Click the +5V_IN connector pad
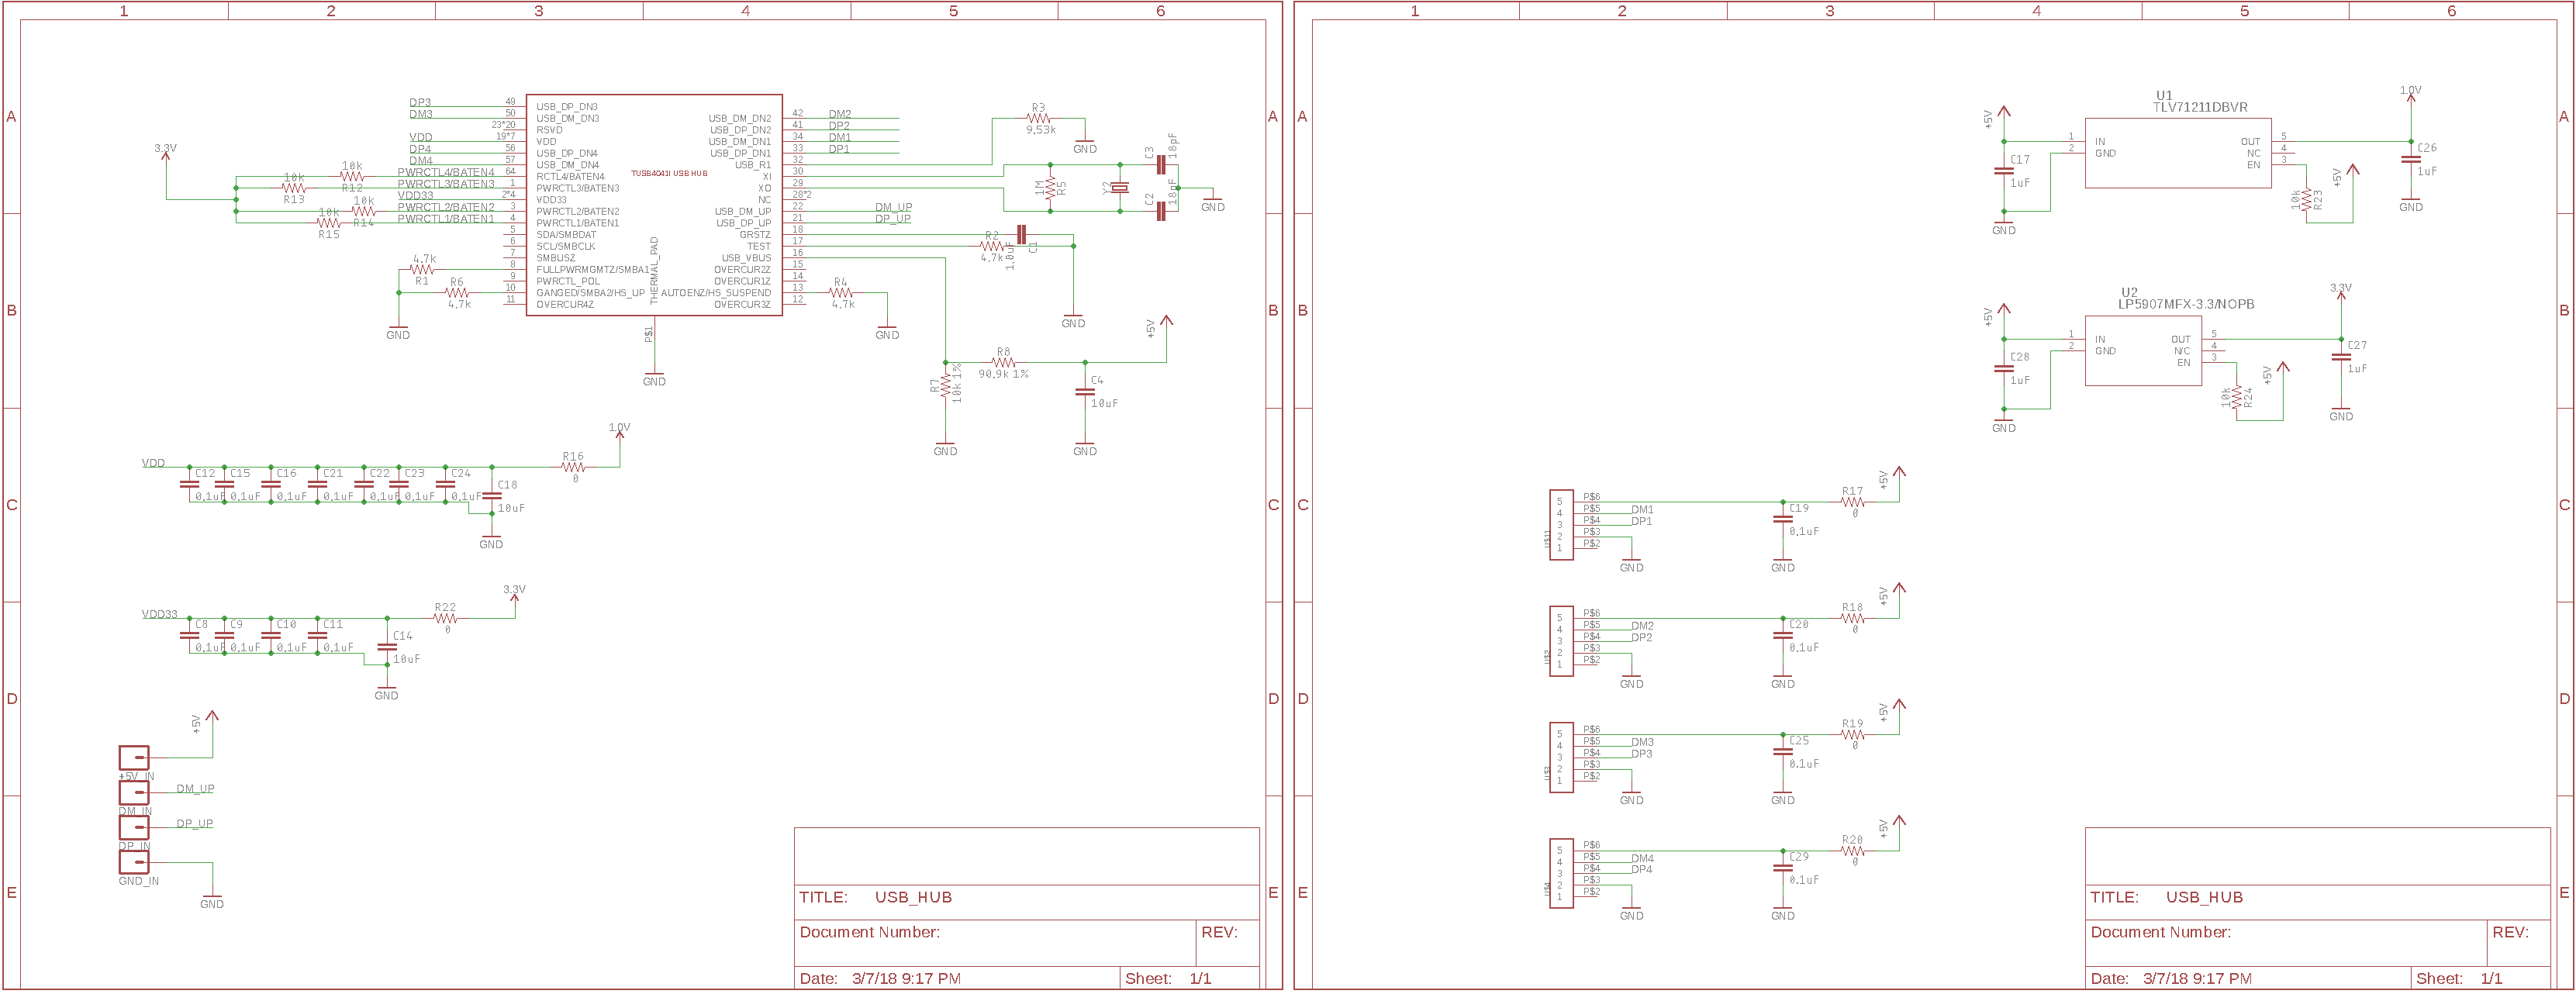The height and width of the screenshot is (994, 2576). (134, 757)
